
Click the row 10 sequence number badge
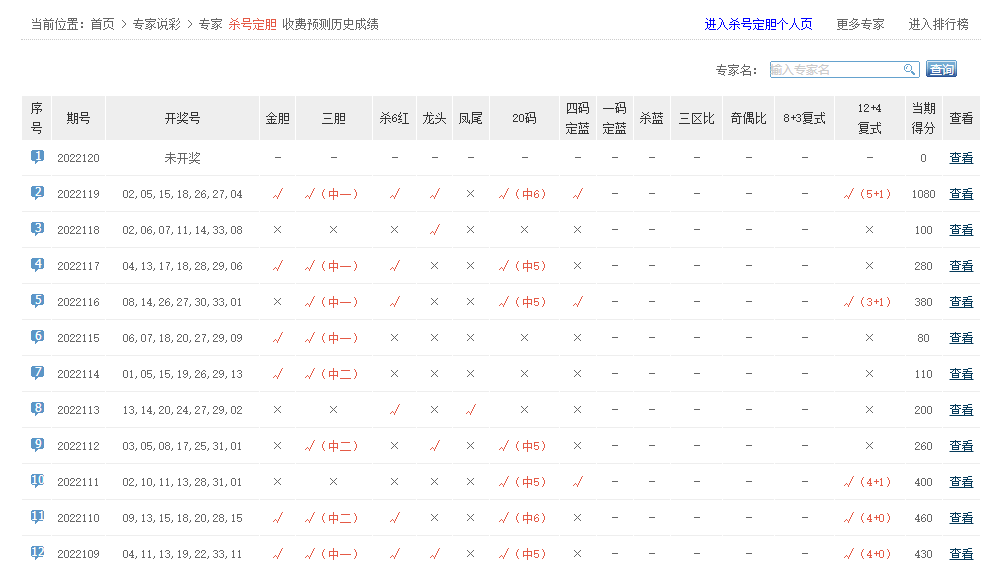coord(37,481)
